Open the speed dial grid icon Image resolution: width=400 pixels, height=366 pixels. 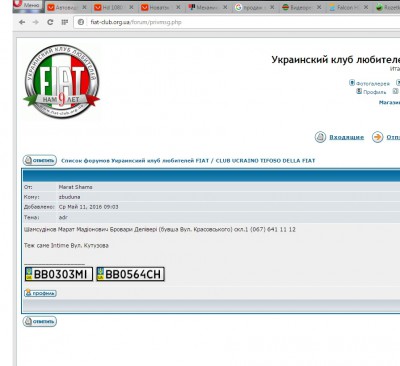pos(65,22)
